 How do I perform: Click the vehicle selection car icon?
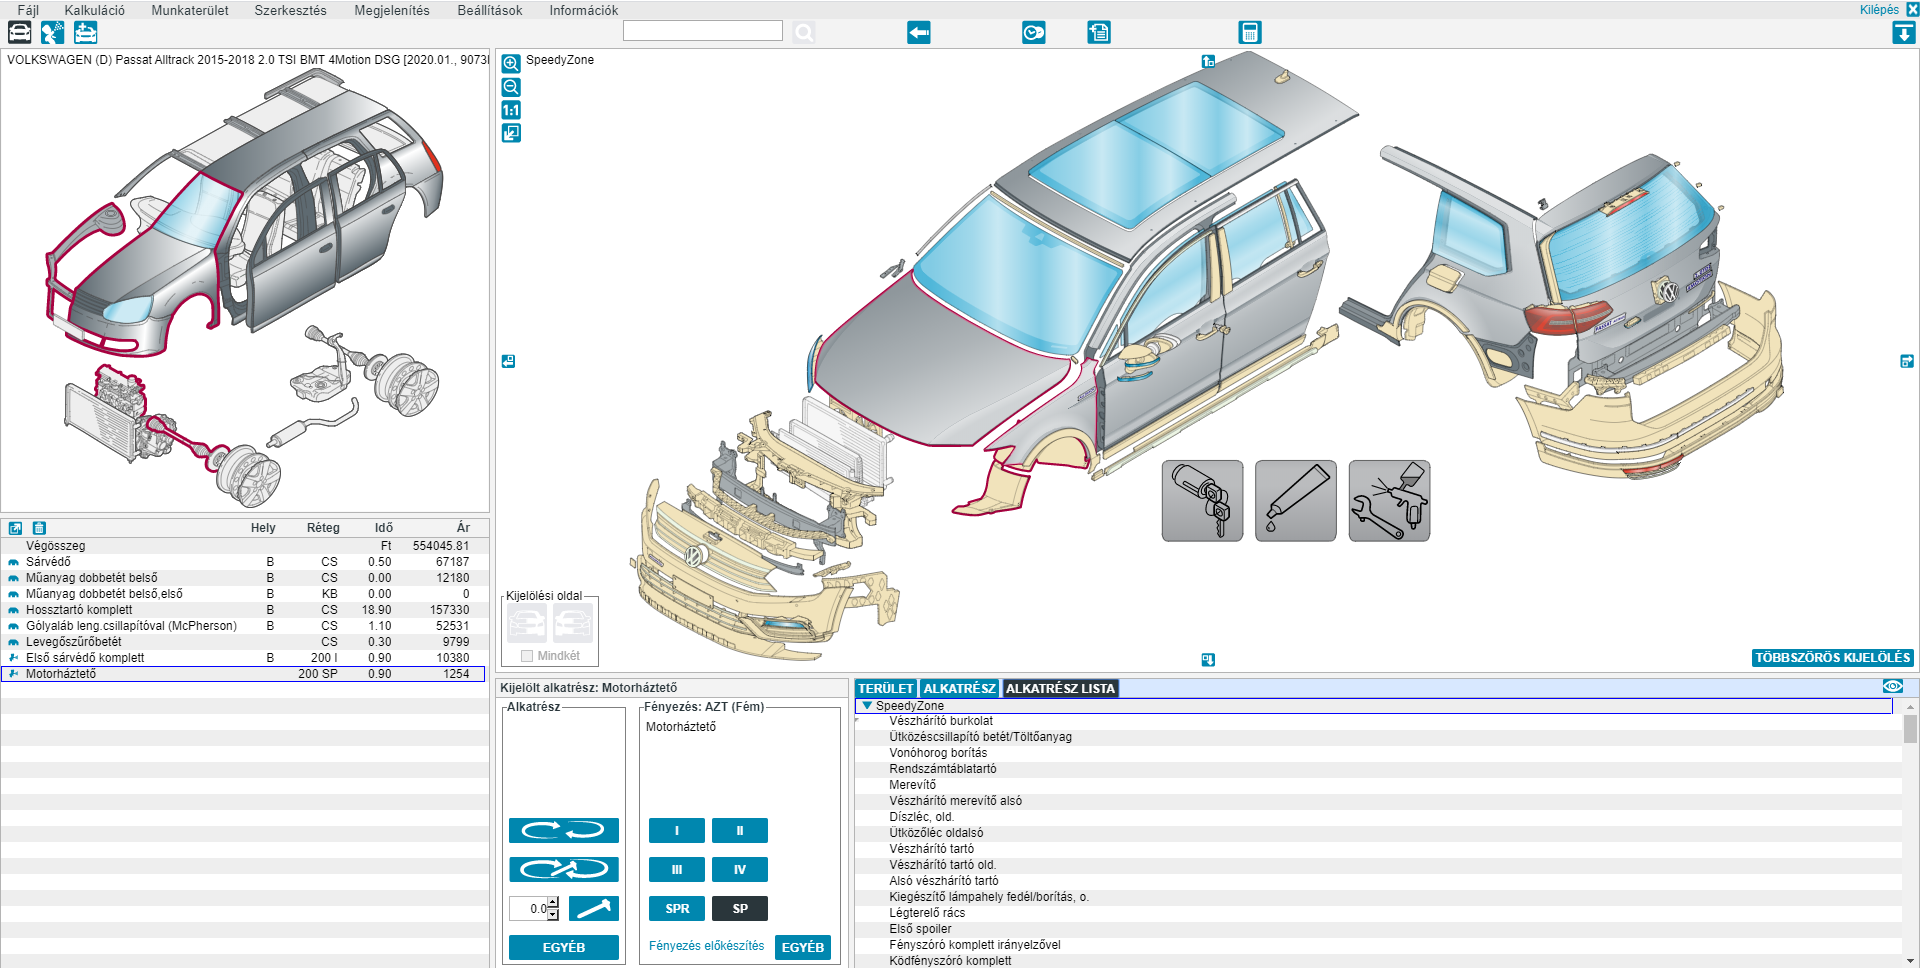pyautogui.click(x=19, y=32)
